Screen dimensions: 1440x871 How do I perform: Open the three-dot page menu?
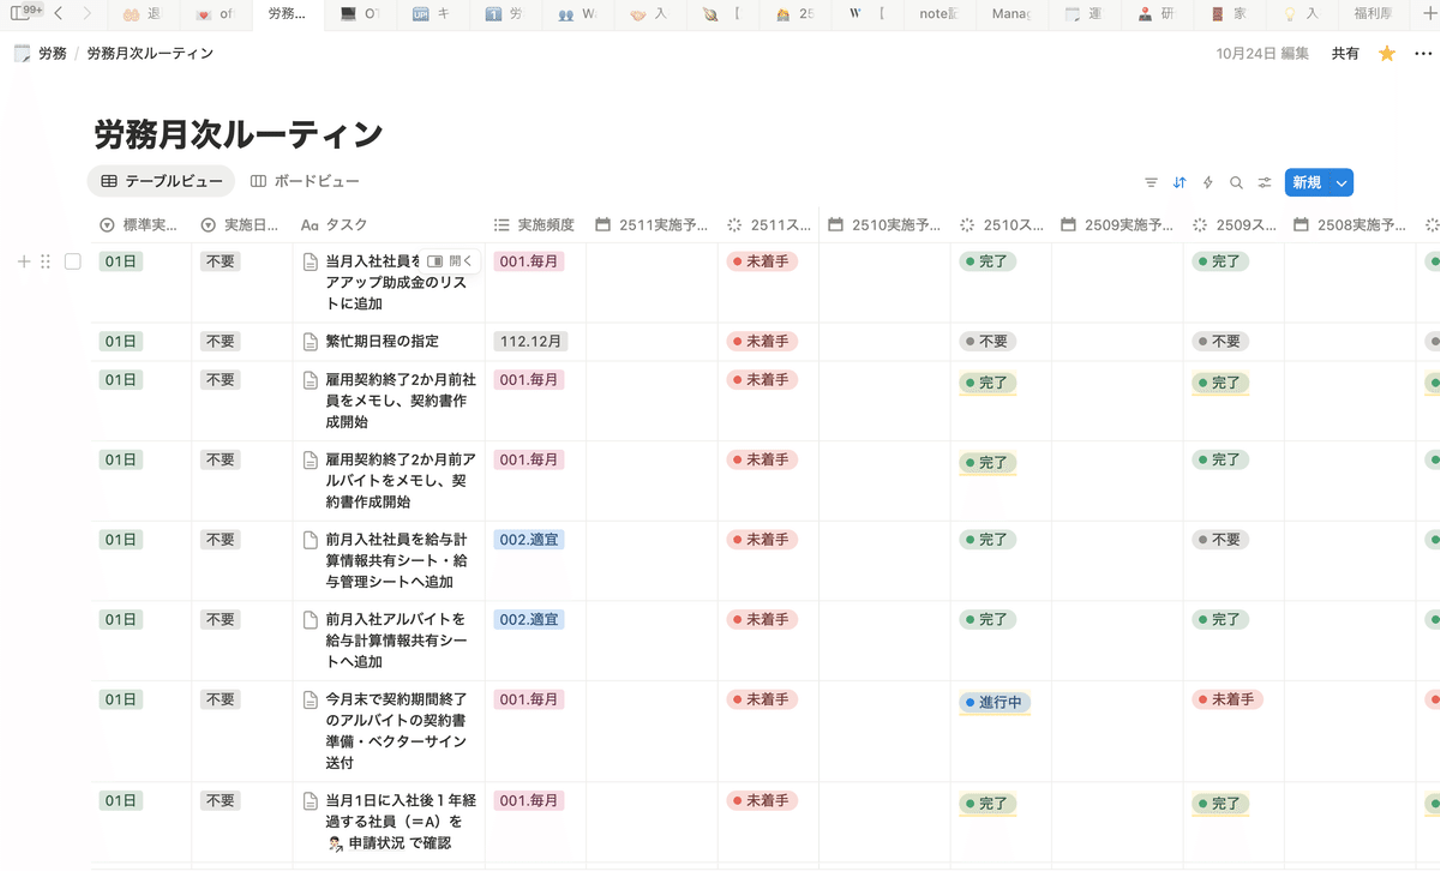[1423, 54]
